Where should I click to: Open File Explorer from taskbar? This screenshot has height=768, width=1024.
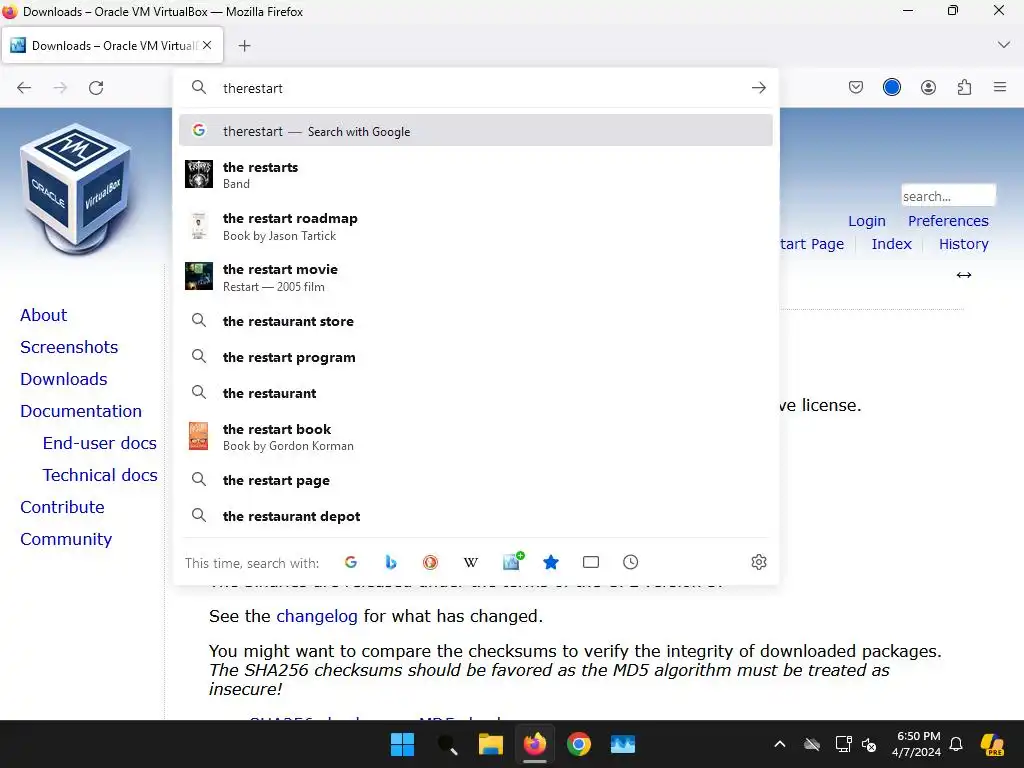click(x=490, y=744)
